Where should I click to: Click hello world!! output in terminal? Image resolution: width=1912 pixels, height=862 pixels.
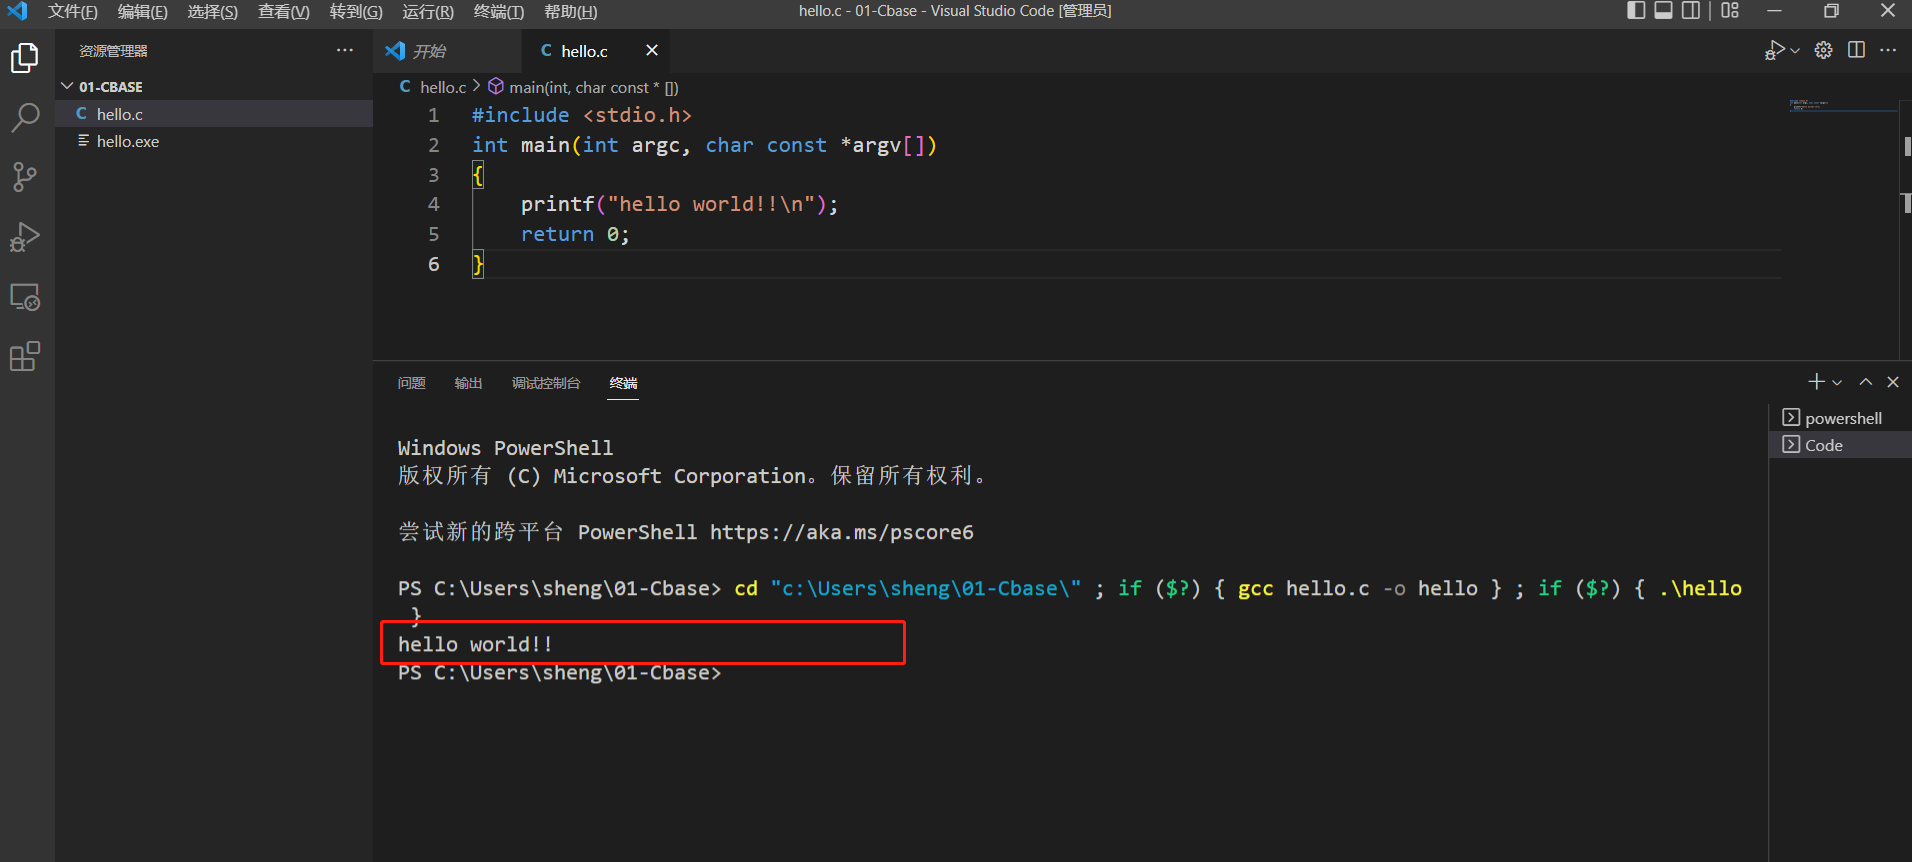475,644
